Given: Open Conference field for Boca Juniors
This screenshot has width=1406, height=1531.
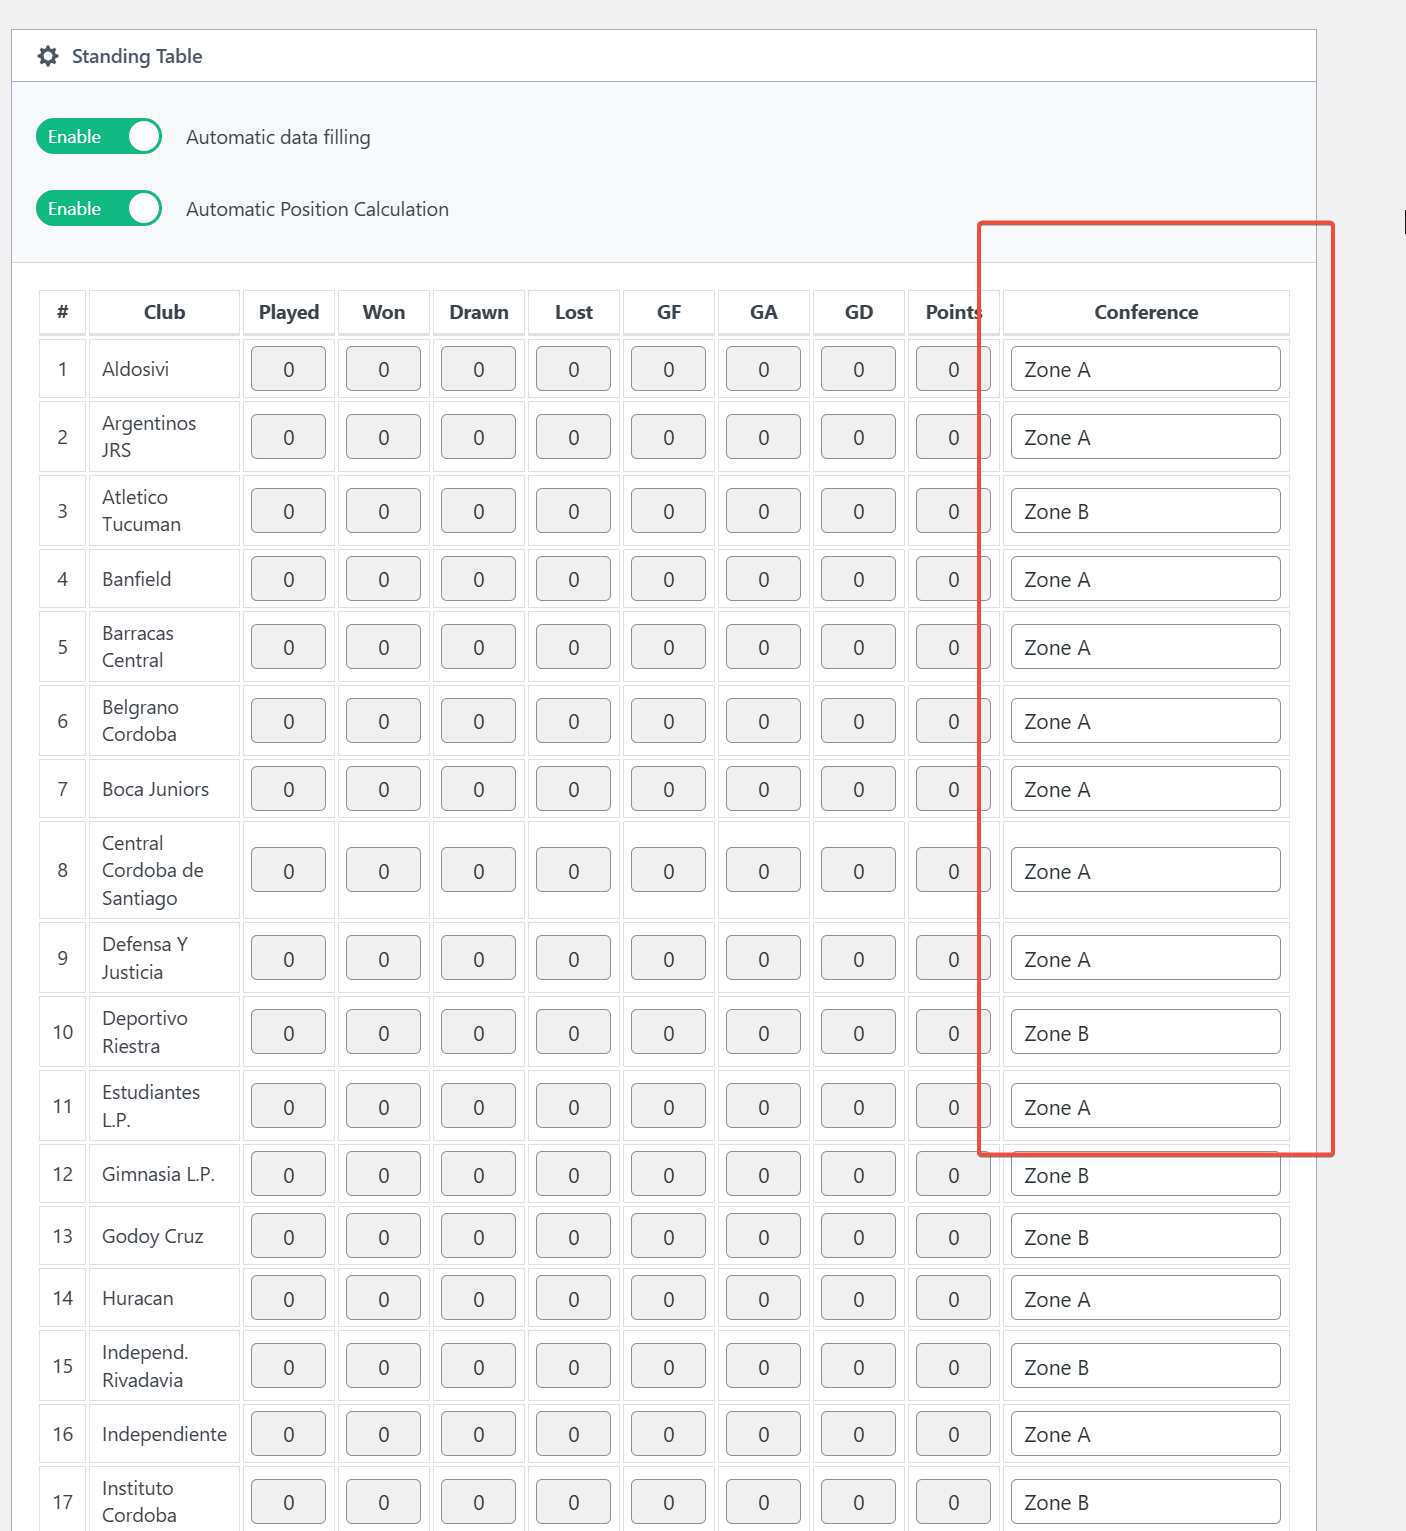Looking at the screenshot, I should 1146,789.
